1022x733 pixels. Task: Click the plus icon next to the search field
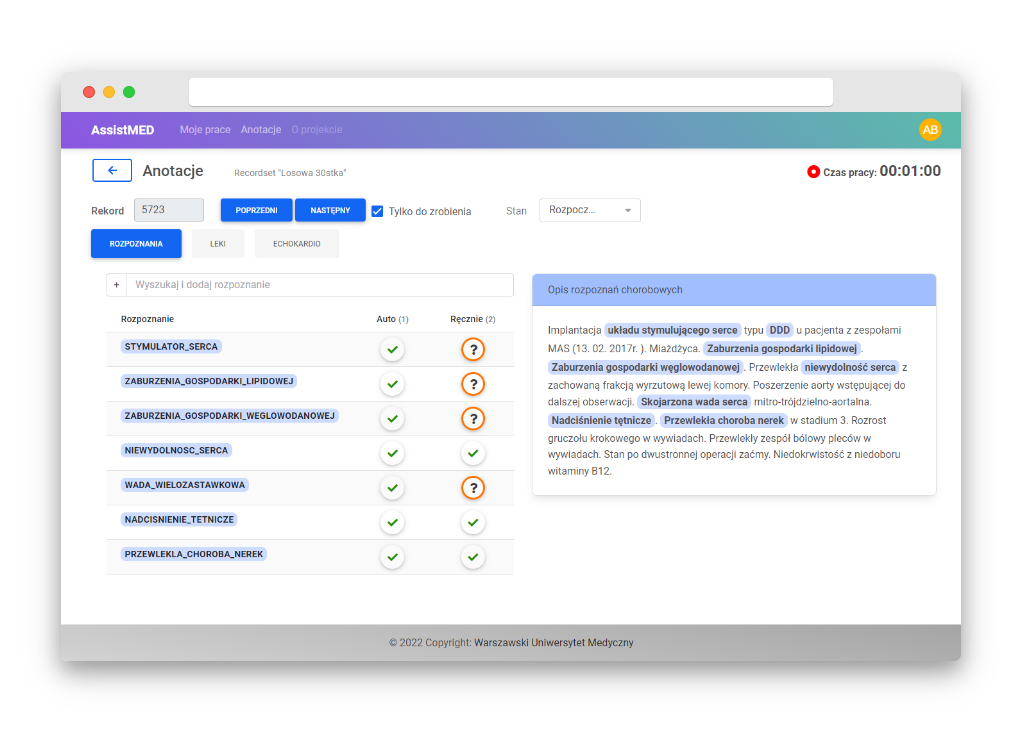[x=116, y=285]
